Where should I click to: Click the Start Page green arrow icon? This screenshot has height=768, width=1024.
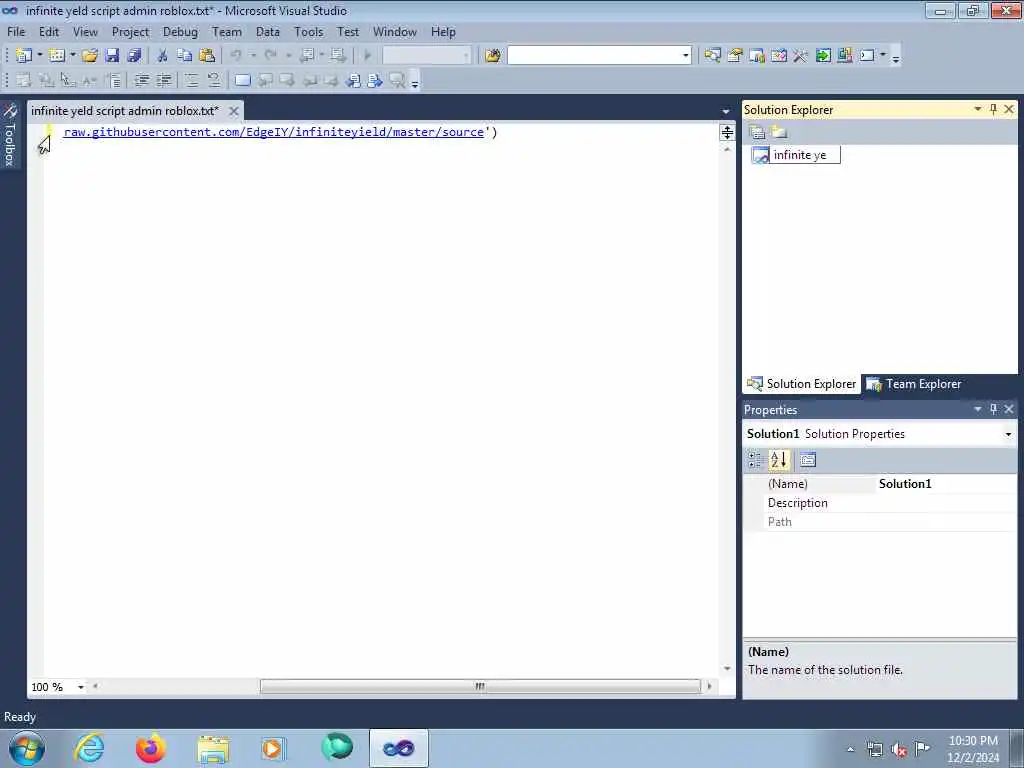[823, 56]
